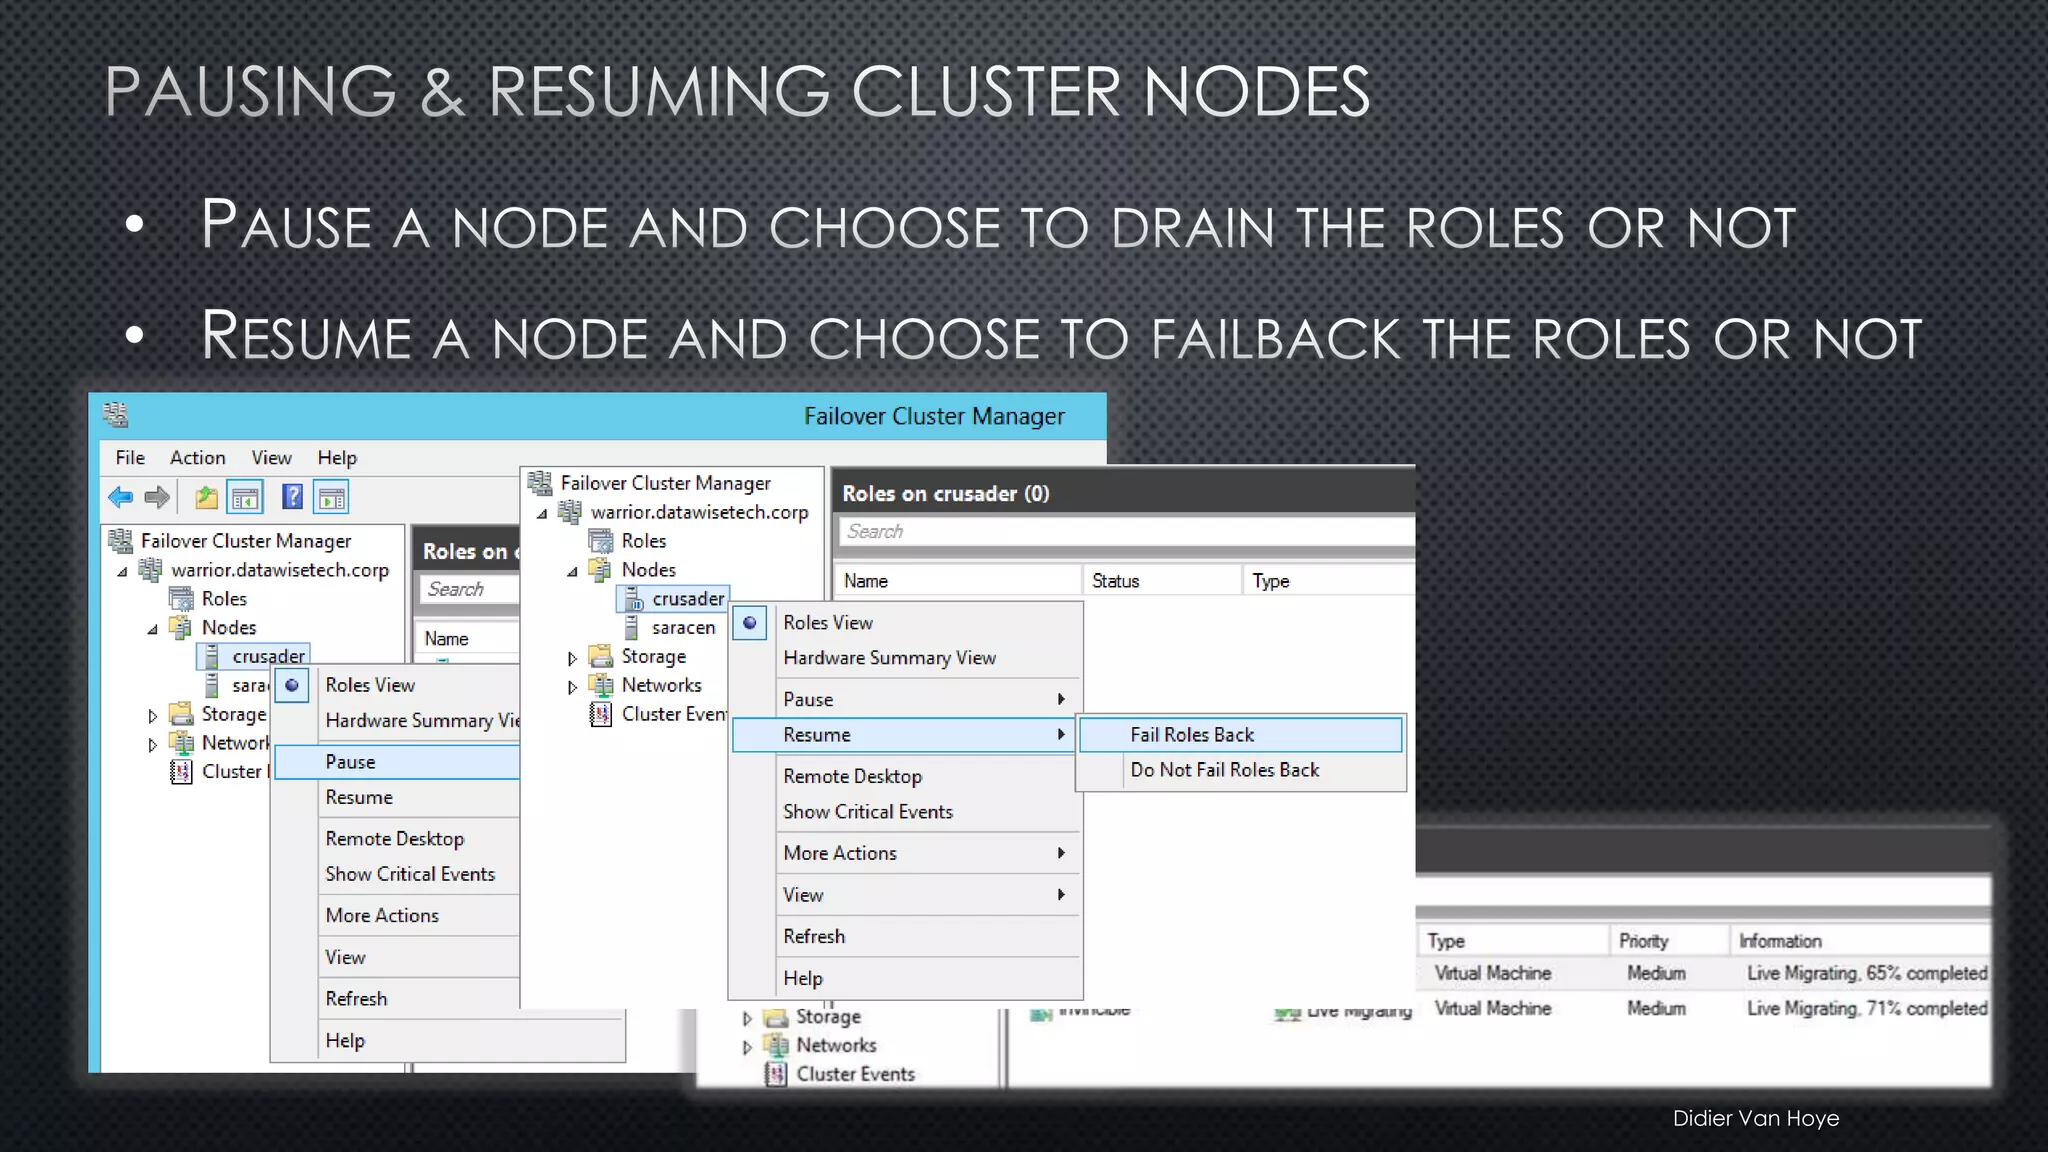The height and width of the screenshot is (1152, 2048).
Task: Click the paused crusader node server icon
Action: (x=633, y=599)
